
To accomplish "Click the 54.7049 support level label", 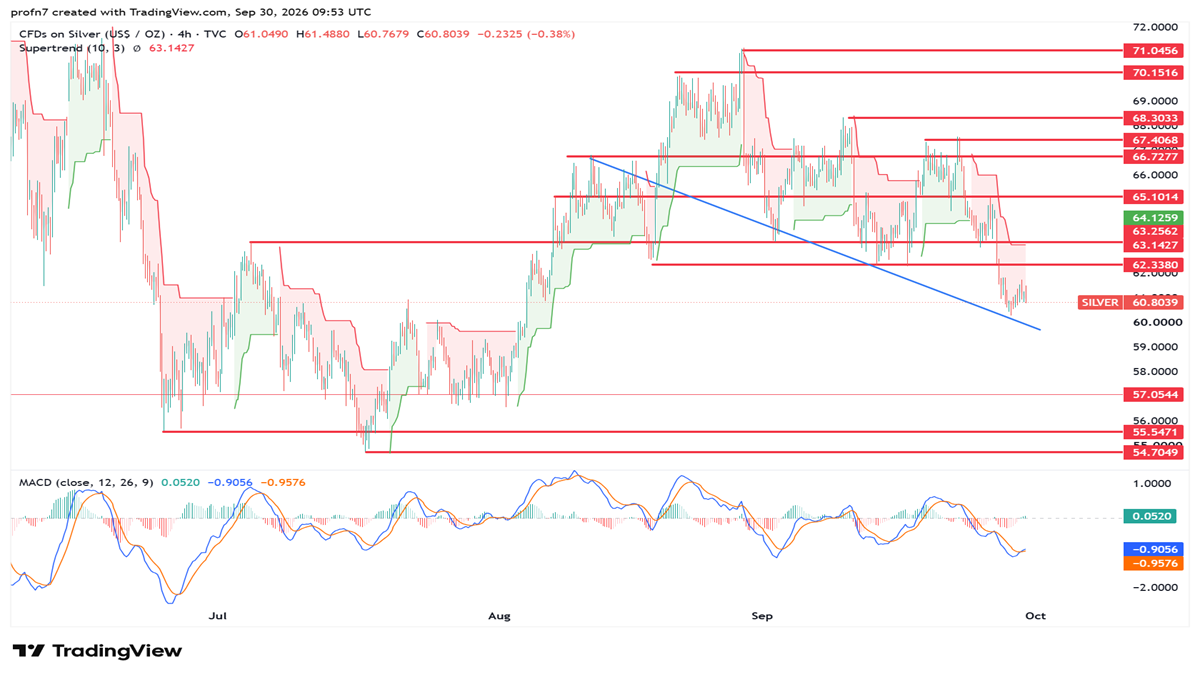I will 1156,452.
